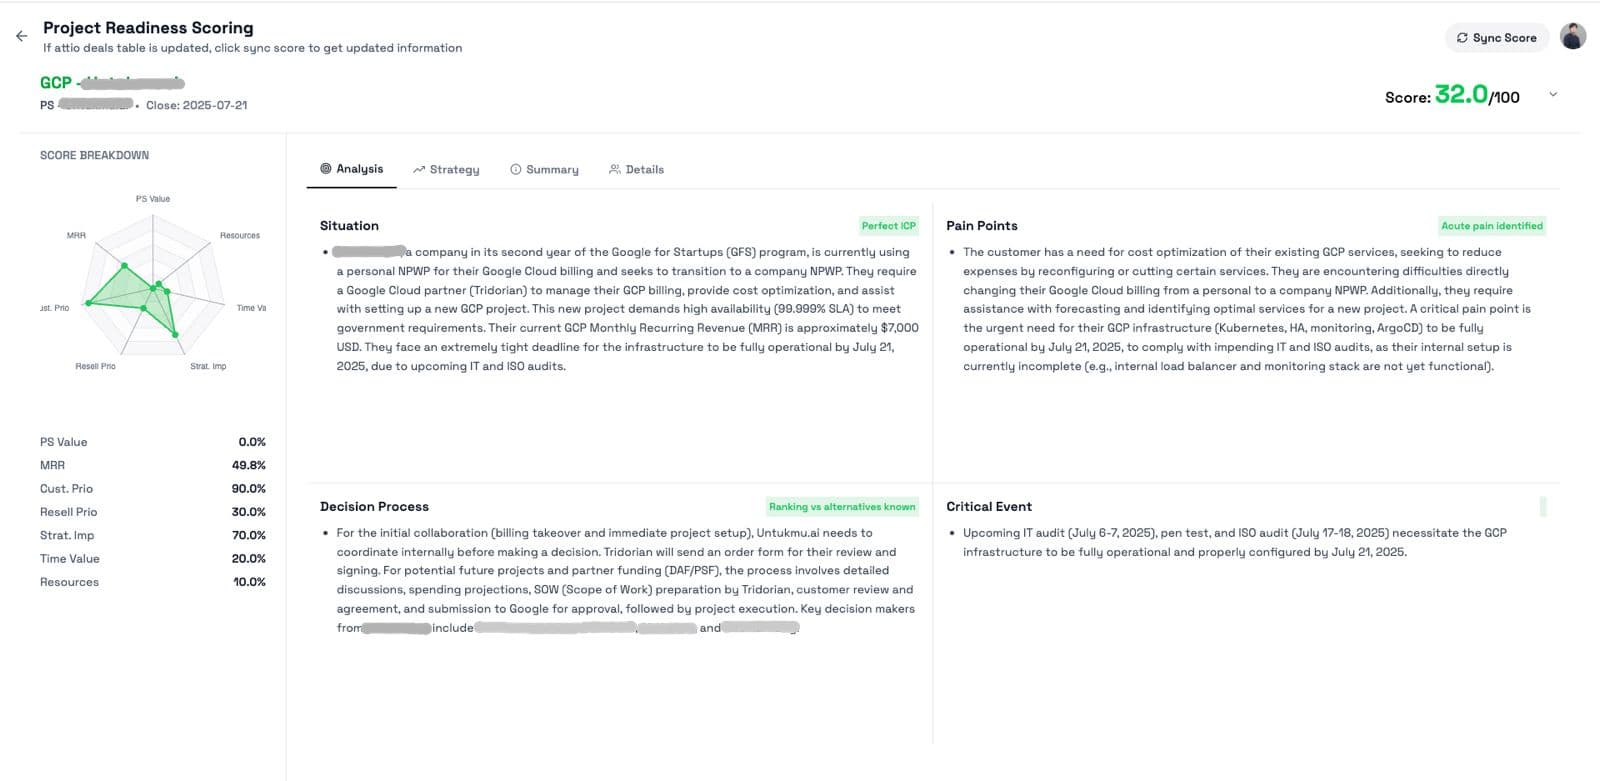The image size is (1600, 781).
Task: Click the Perfect ICP badge
Action: coord(888,226)
